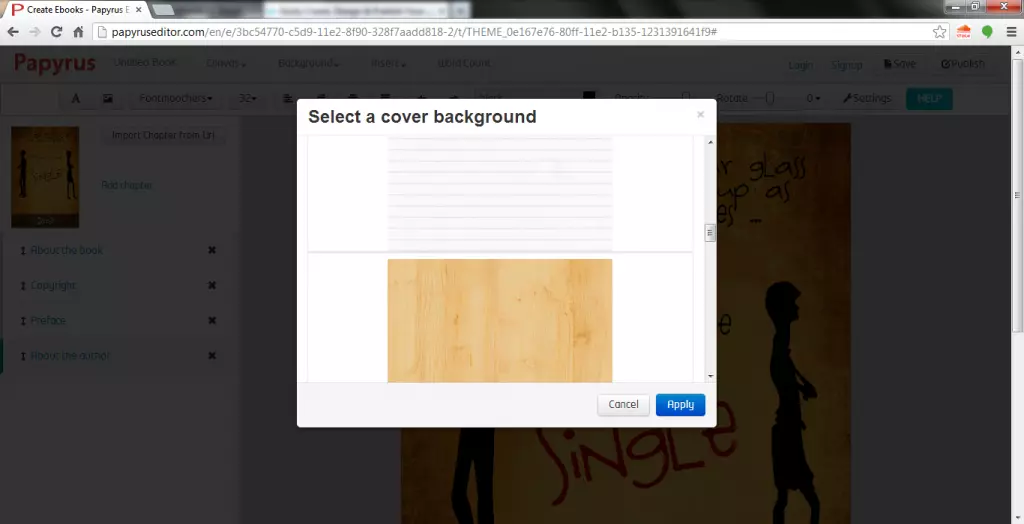Select the book cover thumbnail in sidebar
1024x524 pixels.
click(45, 177)
